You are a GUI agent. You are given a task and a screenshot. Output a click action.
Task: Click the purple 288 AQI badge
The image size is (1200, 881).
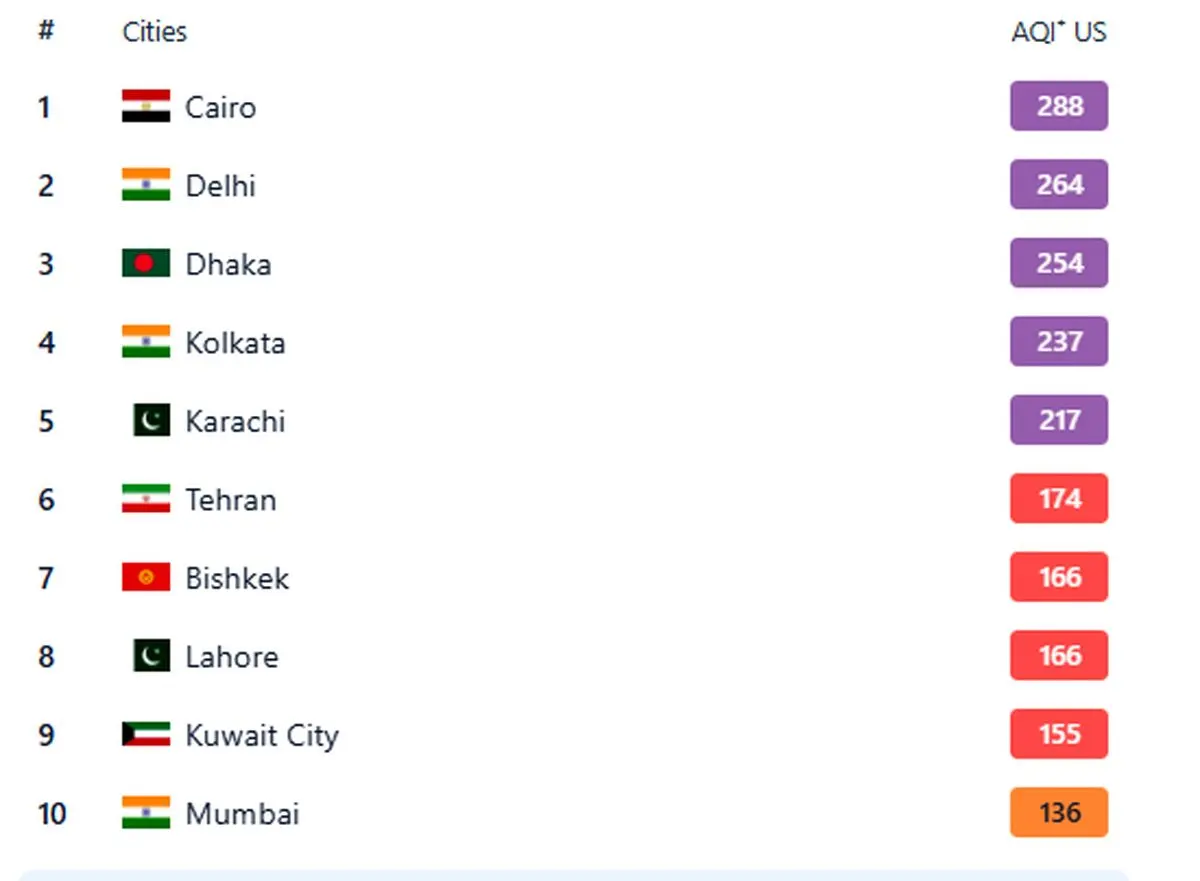[x=1059, y=106]
